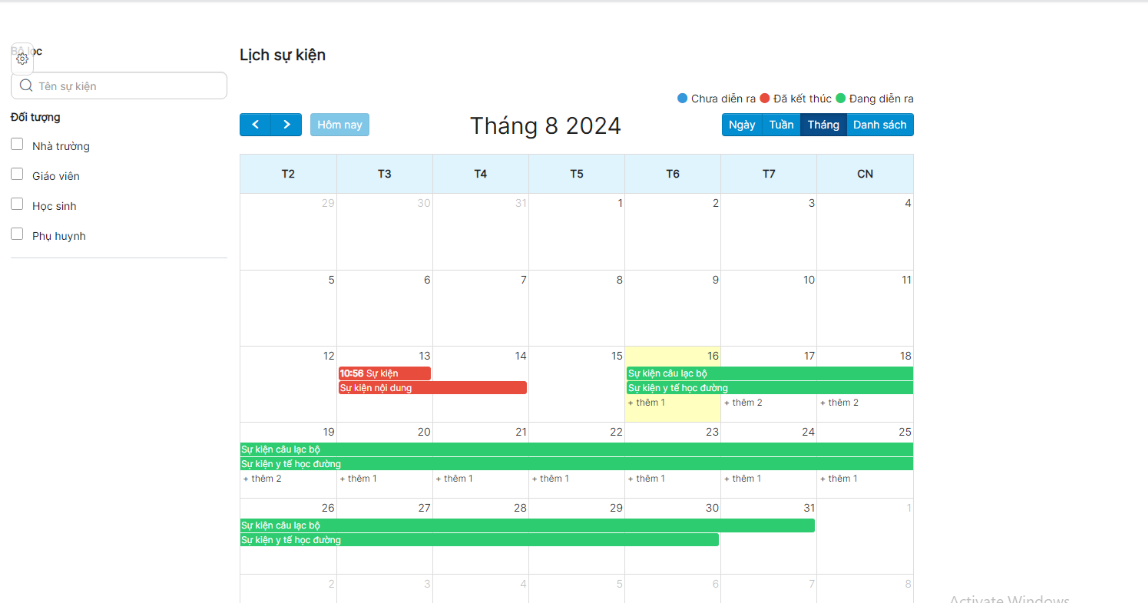
Task: Switch to "Tuần" week view
Action: click(x=781, y=125)
